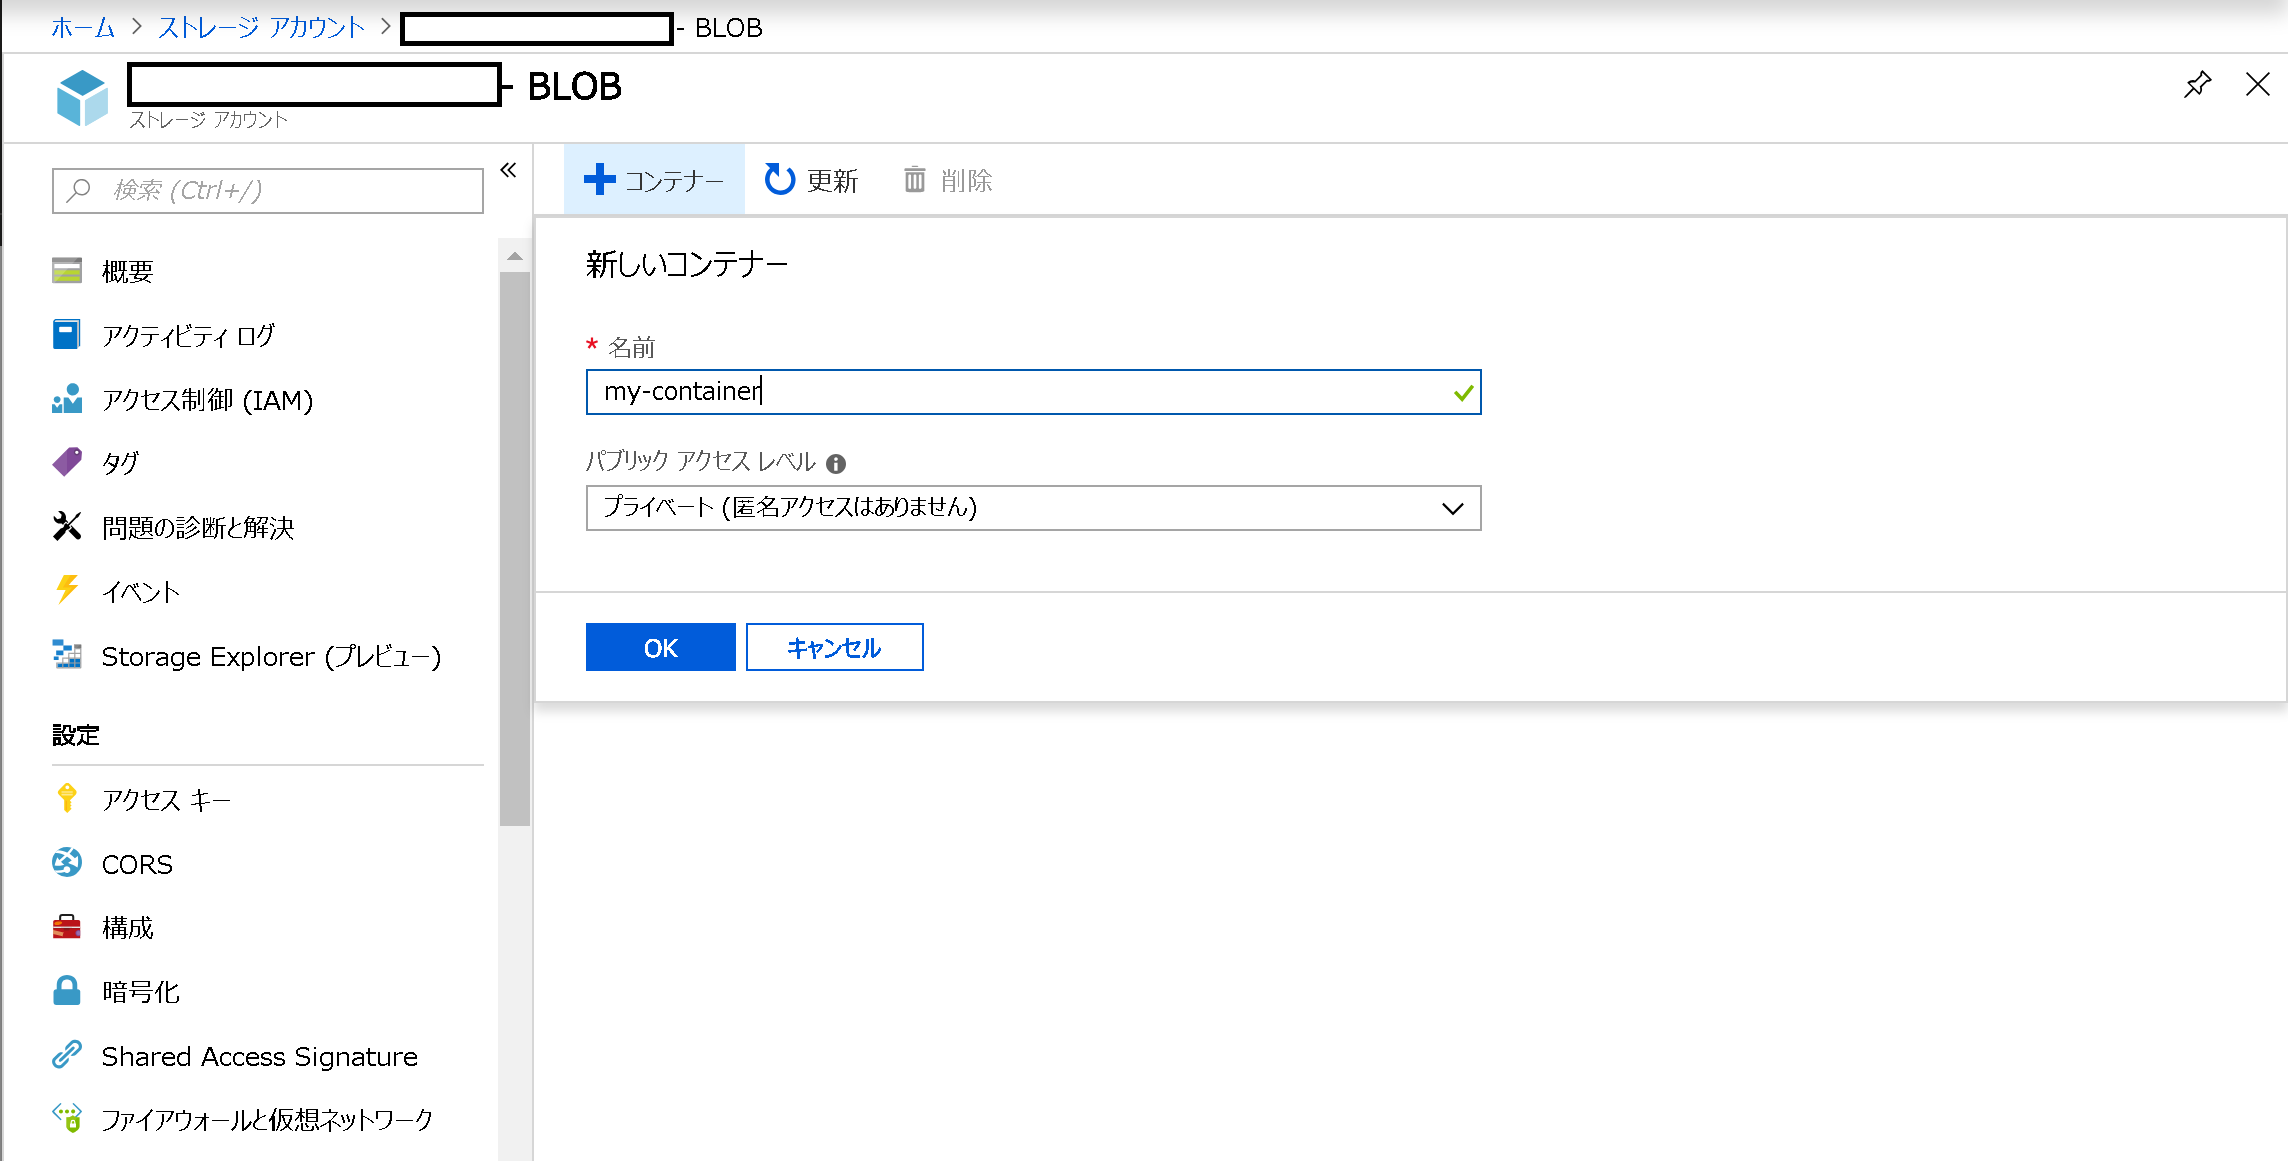
Task: Focus the sidebar search (検索) box
Action: [268, 190]
